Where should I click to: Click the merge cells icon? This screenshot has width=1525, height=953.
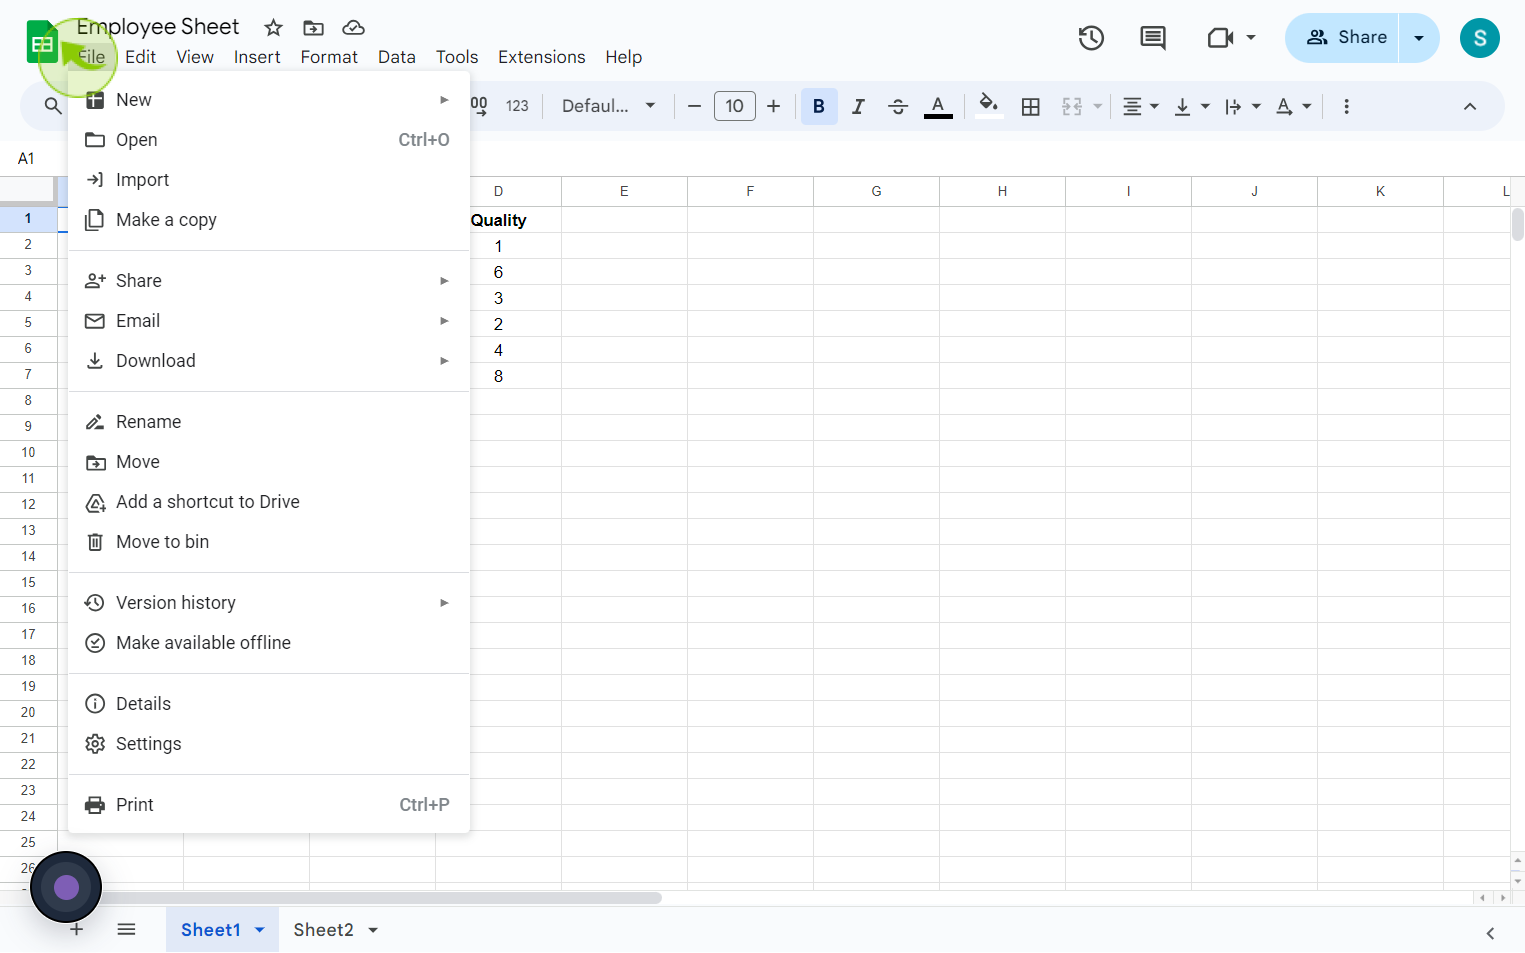point(1072,106)
